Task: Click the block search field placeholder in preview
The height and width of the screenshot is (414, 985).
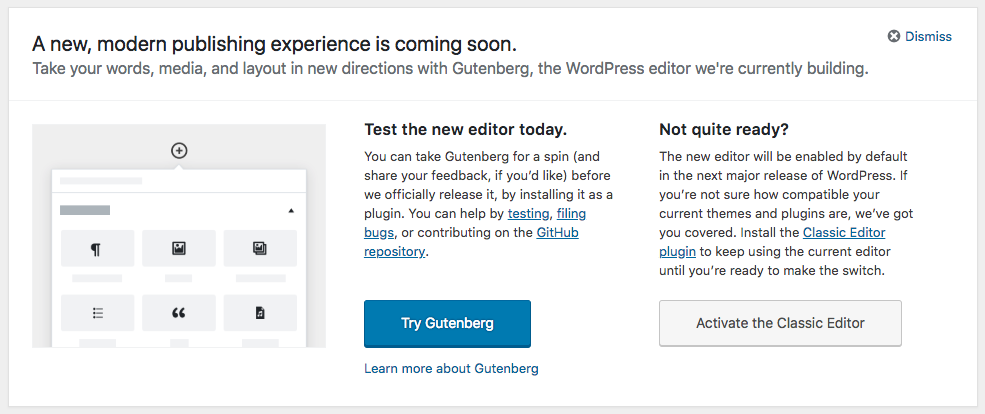Action: (x=101, y=181)
